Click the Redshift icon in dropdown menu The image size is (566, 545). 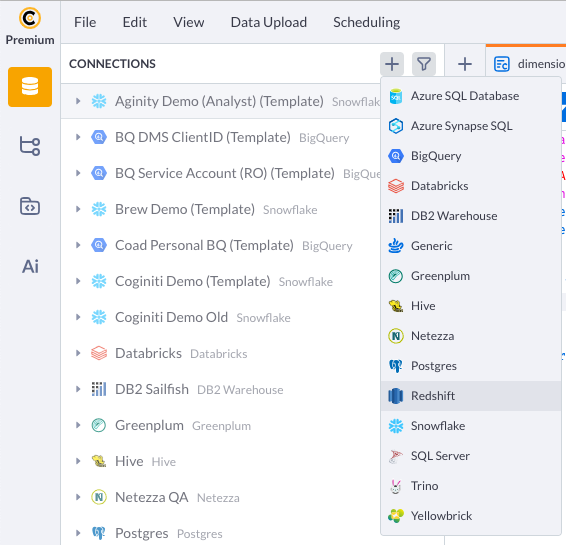(396, 396)
